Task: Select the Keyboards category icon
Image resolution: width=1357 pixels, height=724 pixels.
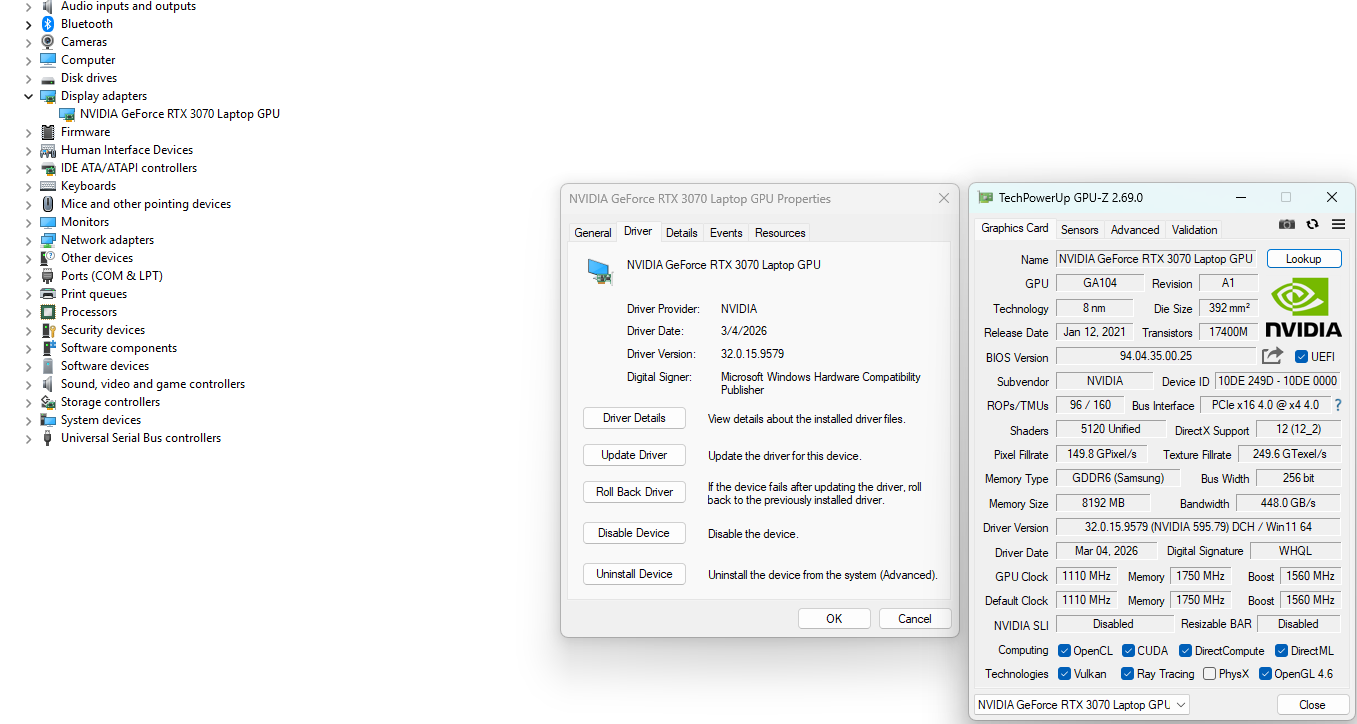Action: click(x=47, y=186)
